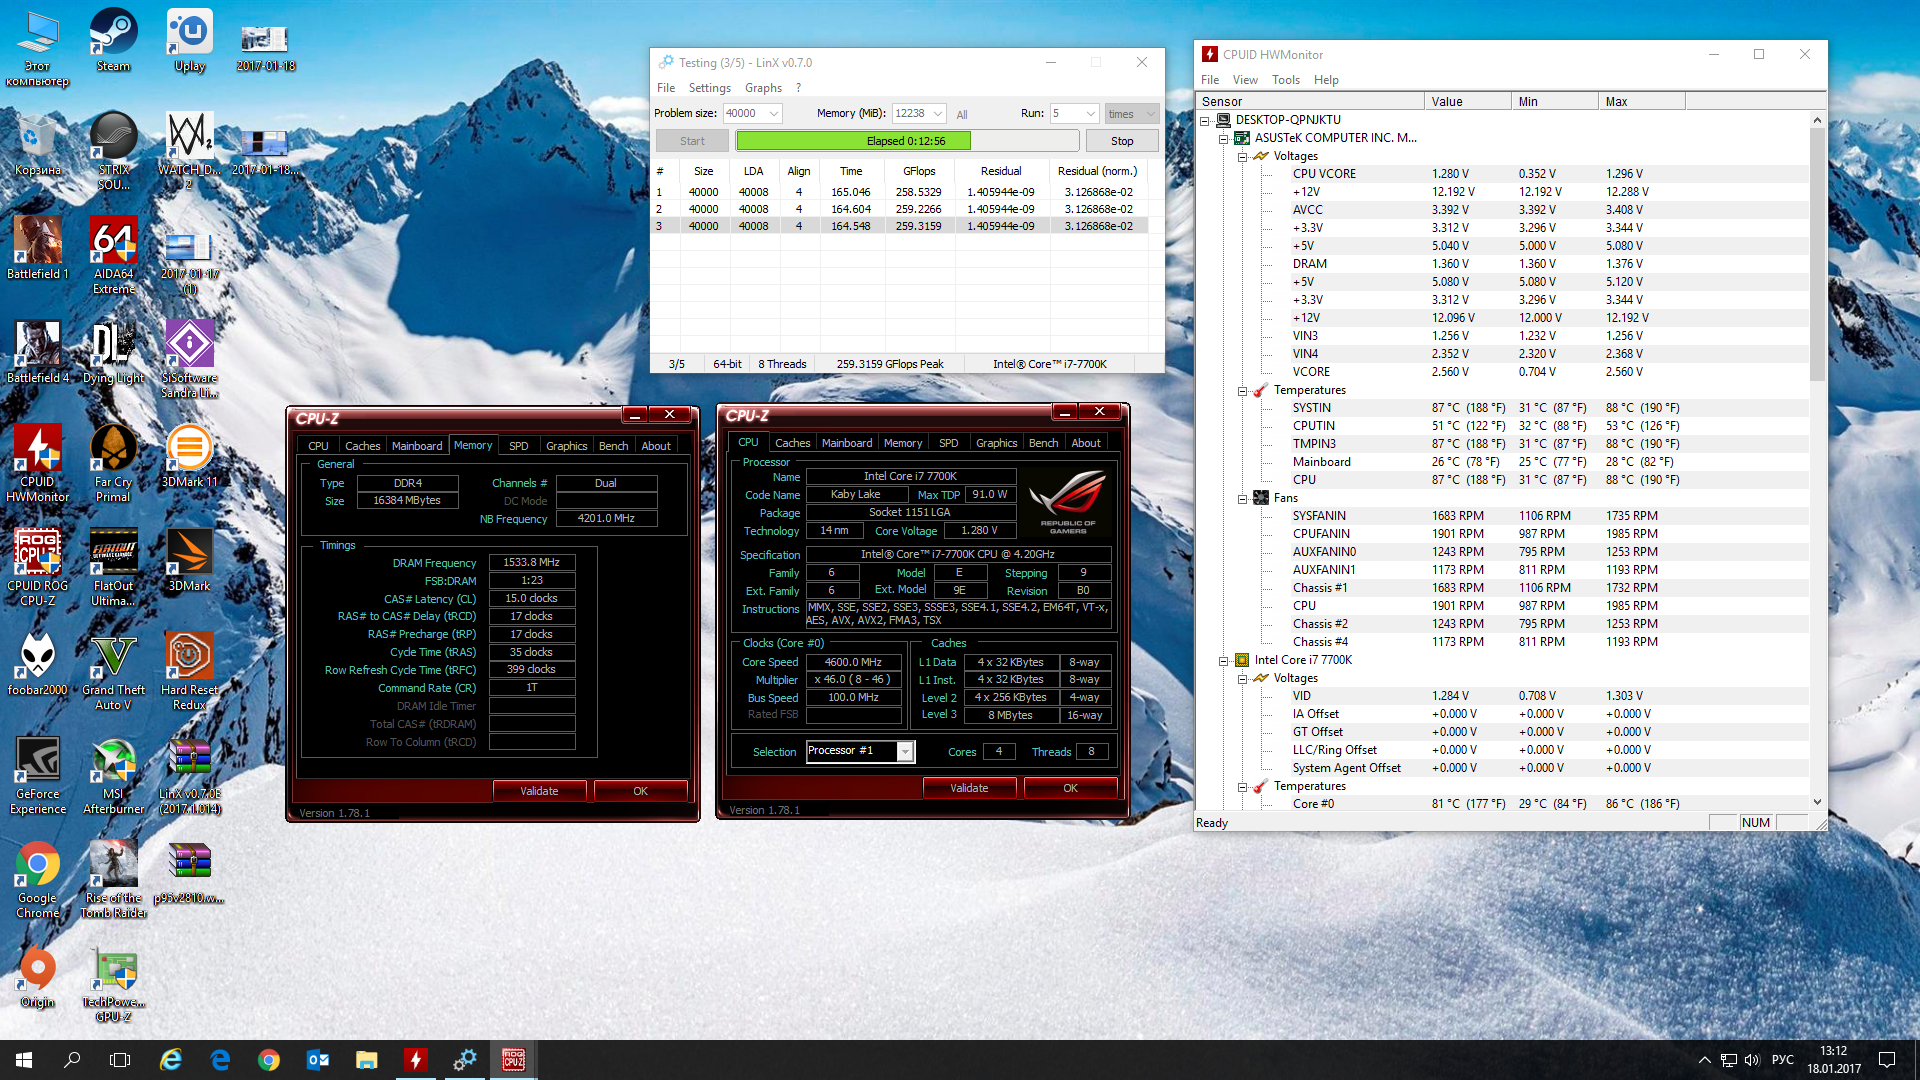The width and height of the screenshot is (1920, 1080).
Task: Open Mainboard tab in the processor-info CPU-Z window
Action: click(846, 443)
